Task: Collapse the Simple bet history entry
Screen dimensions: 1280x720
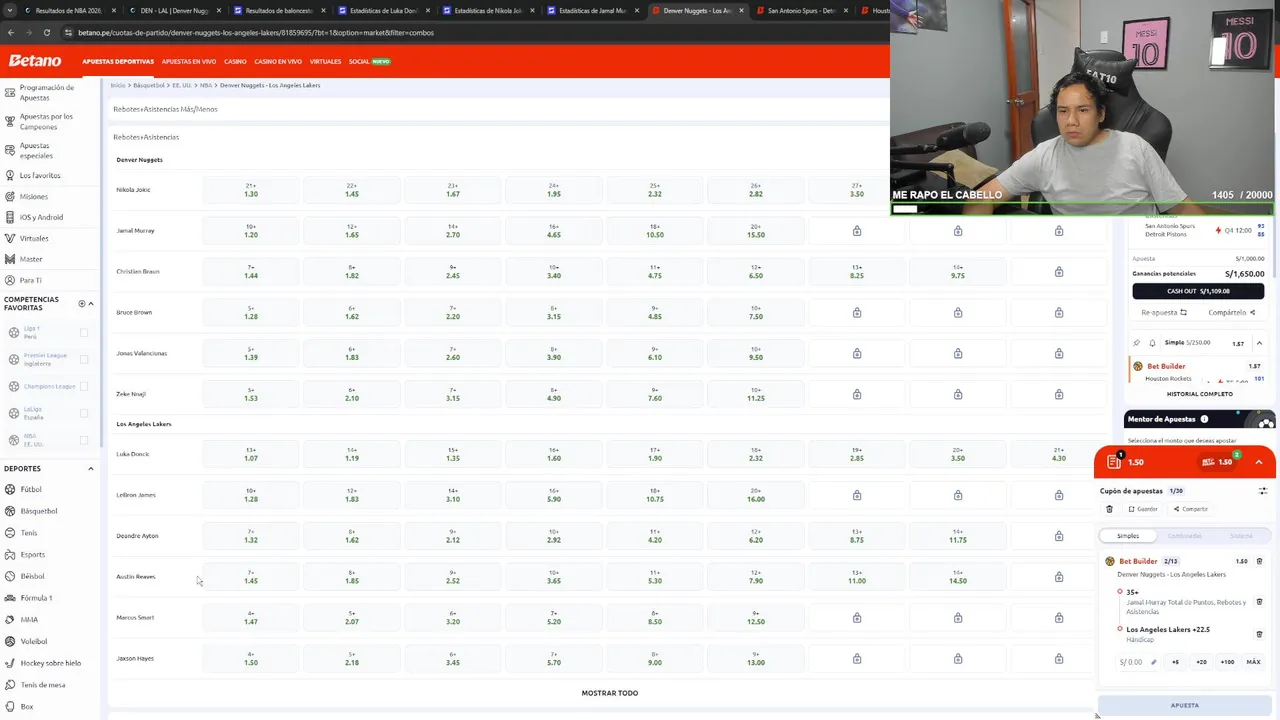Action: (x=1259, y=343)
